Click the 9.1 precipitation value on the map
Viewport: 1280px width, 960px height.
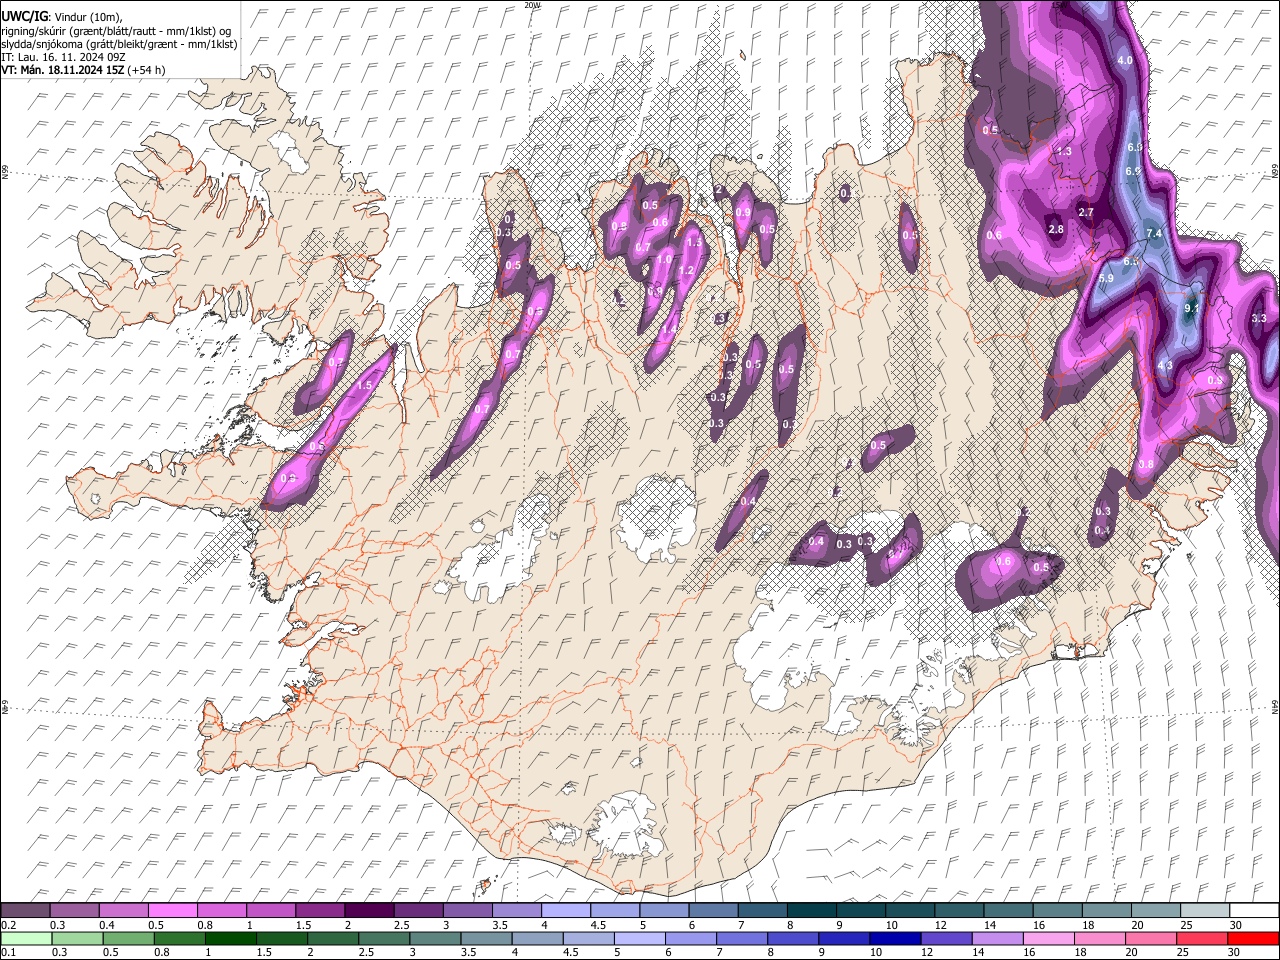1190,309
